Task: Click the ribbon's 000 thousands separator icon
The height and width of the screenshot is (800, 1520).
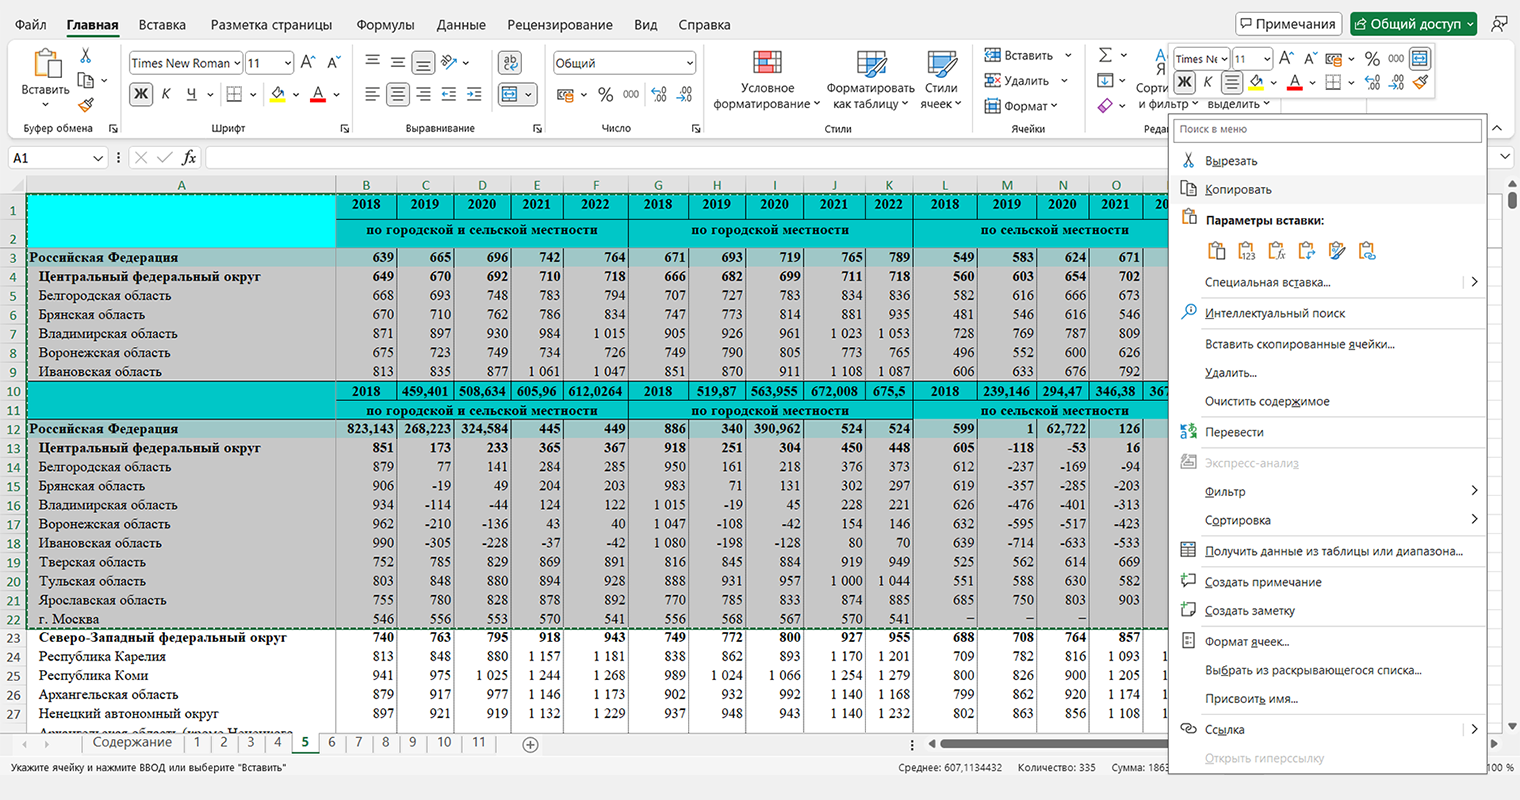Action: pos(631,94)
